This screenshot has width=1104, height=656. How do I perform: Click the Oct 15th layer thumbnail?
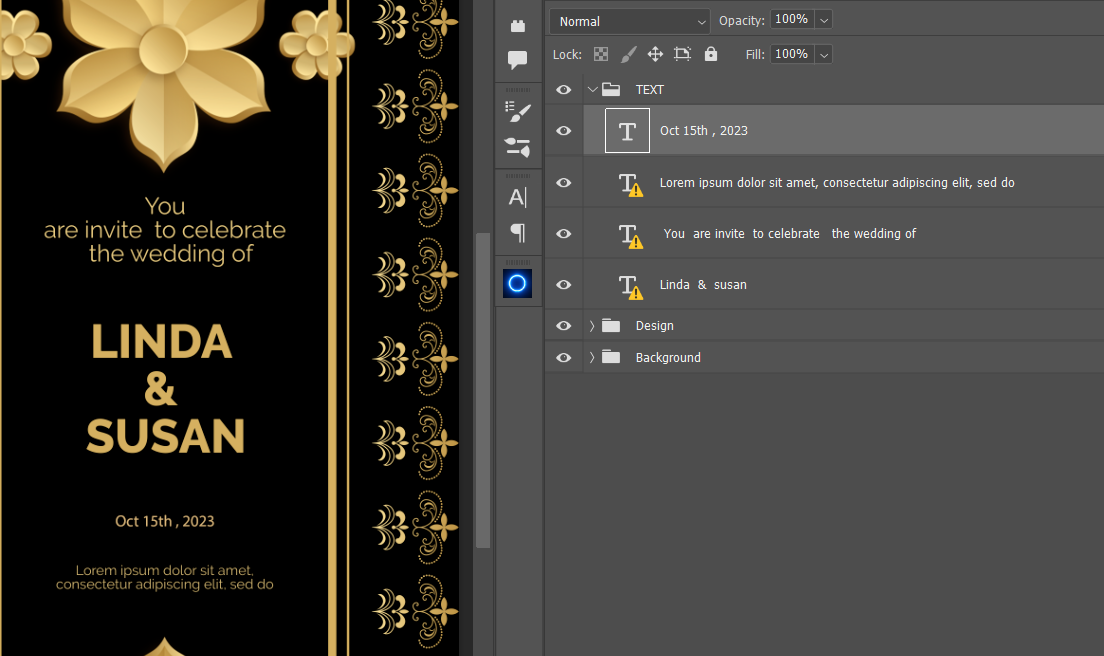[x=627, y=131]
